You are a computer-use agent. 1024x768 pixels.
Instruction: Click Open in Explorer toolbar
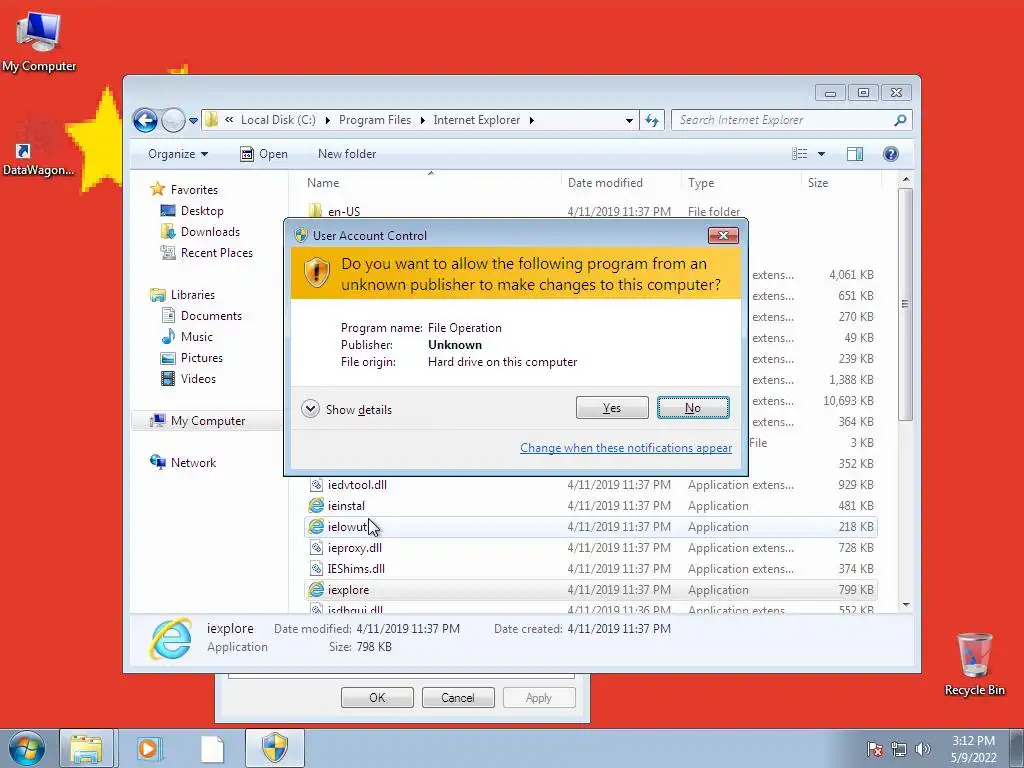(x=264, y=154)
